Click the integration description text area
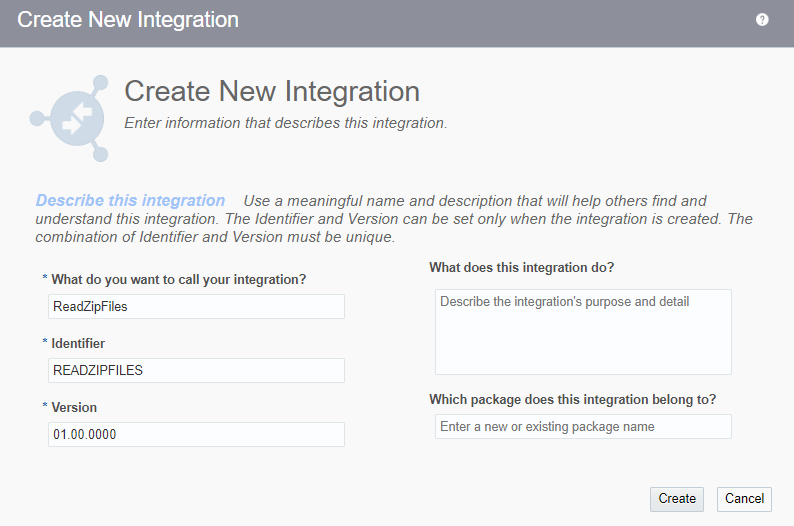Screen dimensions: 794x526 coord(583,332)
